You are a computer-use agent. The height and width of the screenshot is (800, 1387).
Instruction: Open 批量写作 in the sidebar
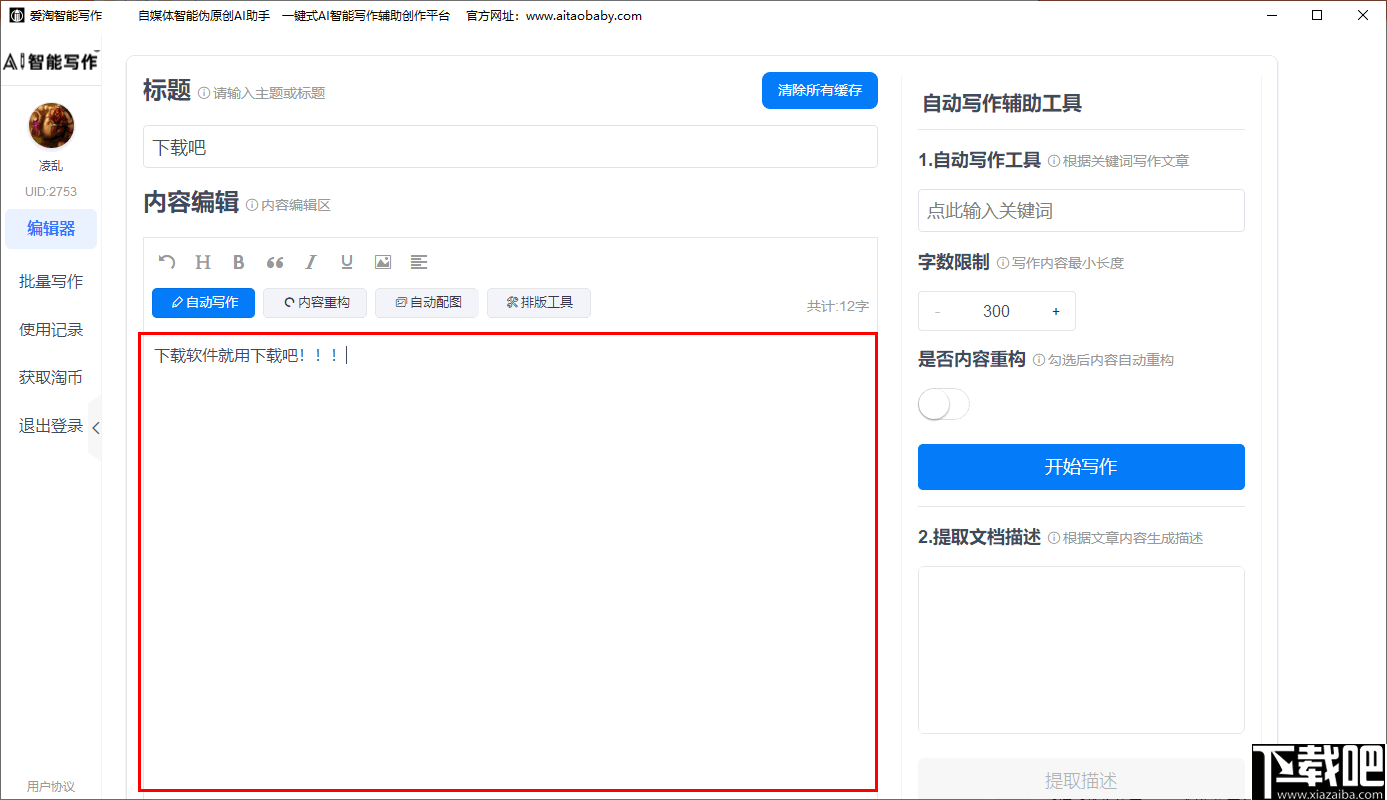(51, 281)
